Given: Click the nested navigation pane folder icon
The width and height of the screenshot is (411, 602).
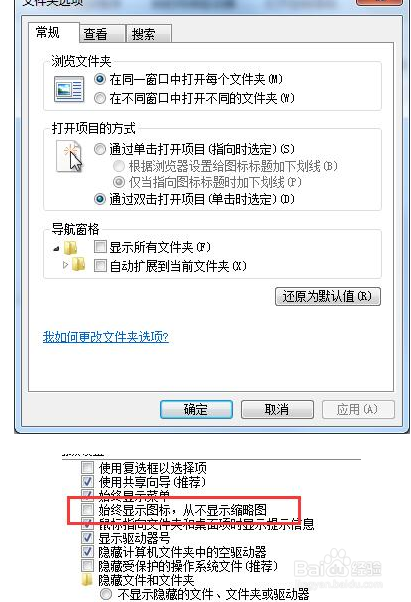Looking at the screenshot, I should (79, 265).
